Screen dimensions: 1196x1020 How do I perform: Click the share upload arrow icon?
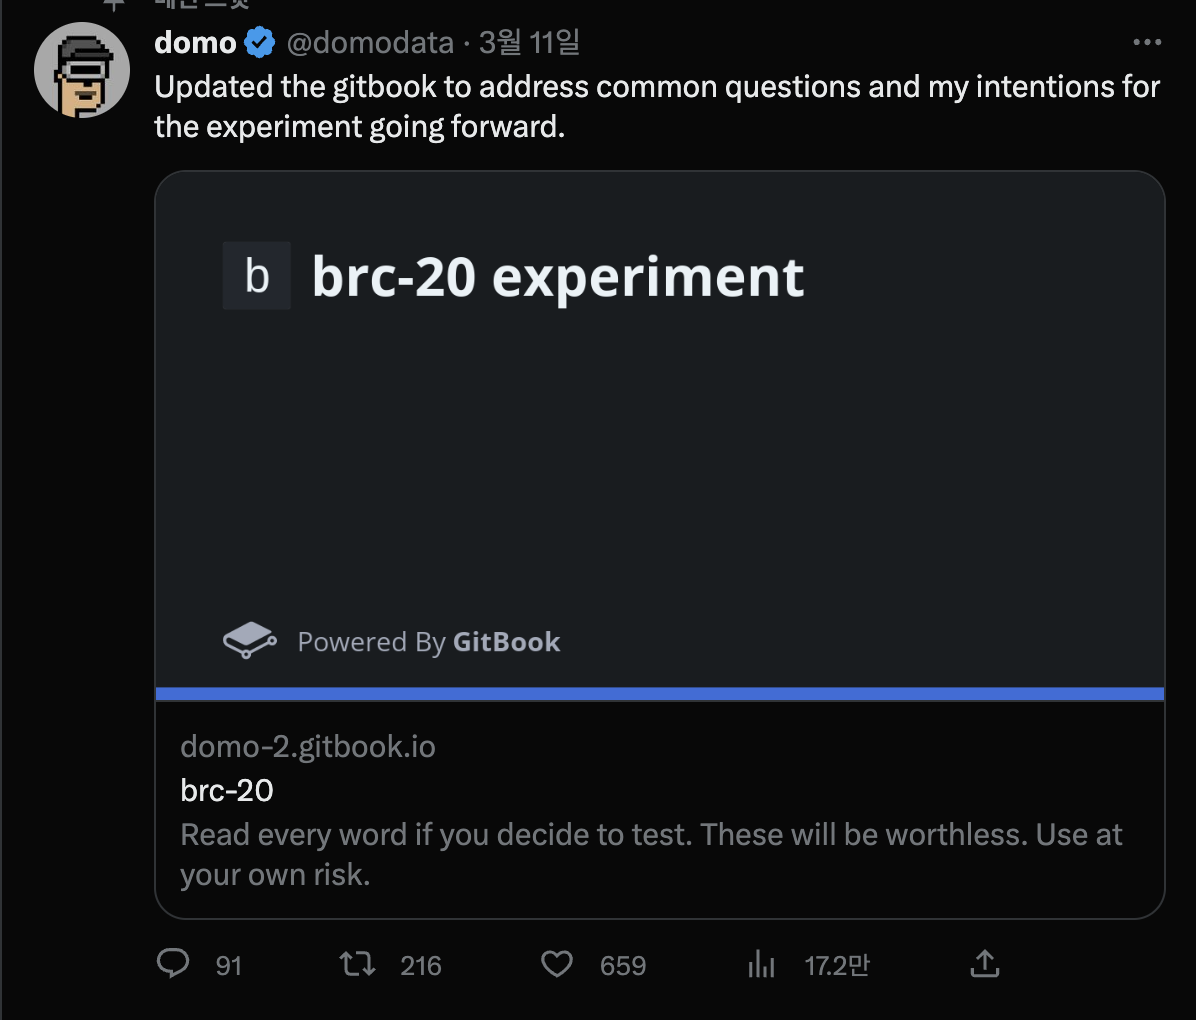click(985, 964)
